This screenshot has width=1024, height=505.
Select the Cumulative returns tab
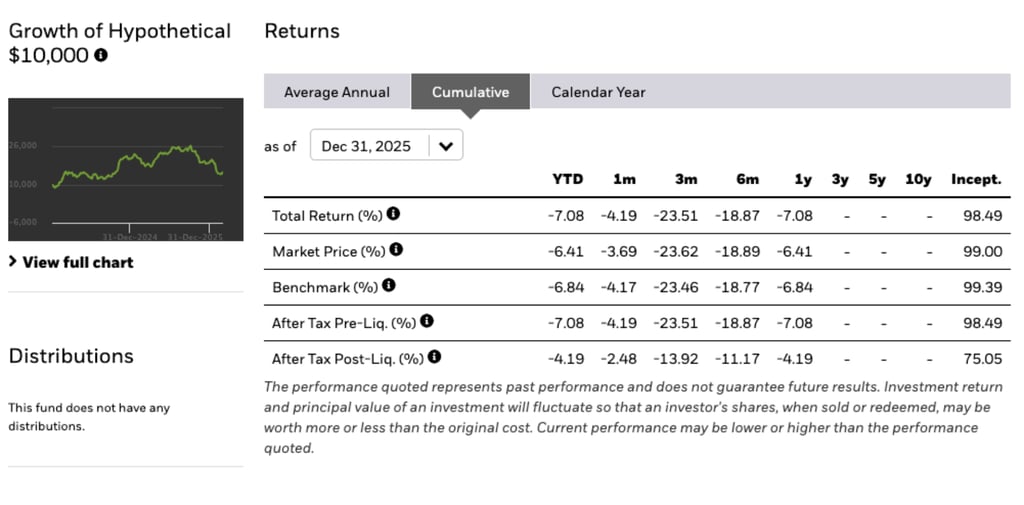[470, 92]
